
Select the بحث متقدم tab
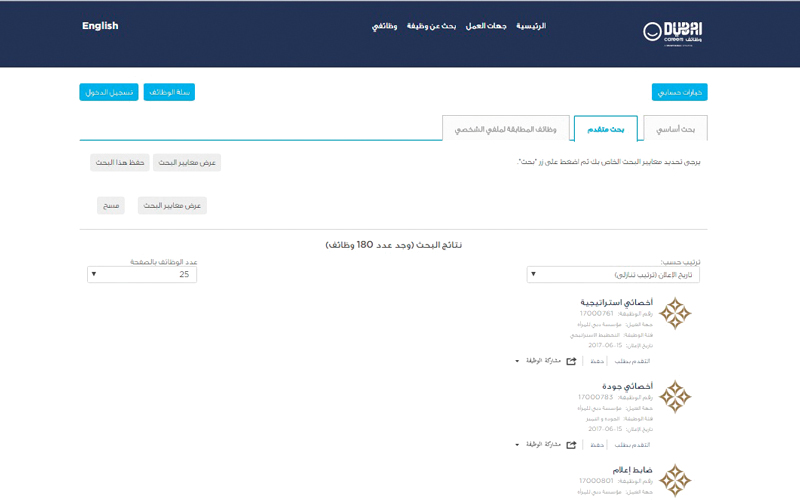coord(604,129)
